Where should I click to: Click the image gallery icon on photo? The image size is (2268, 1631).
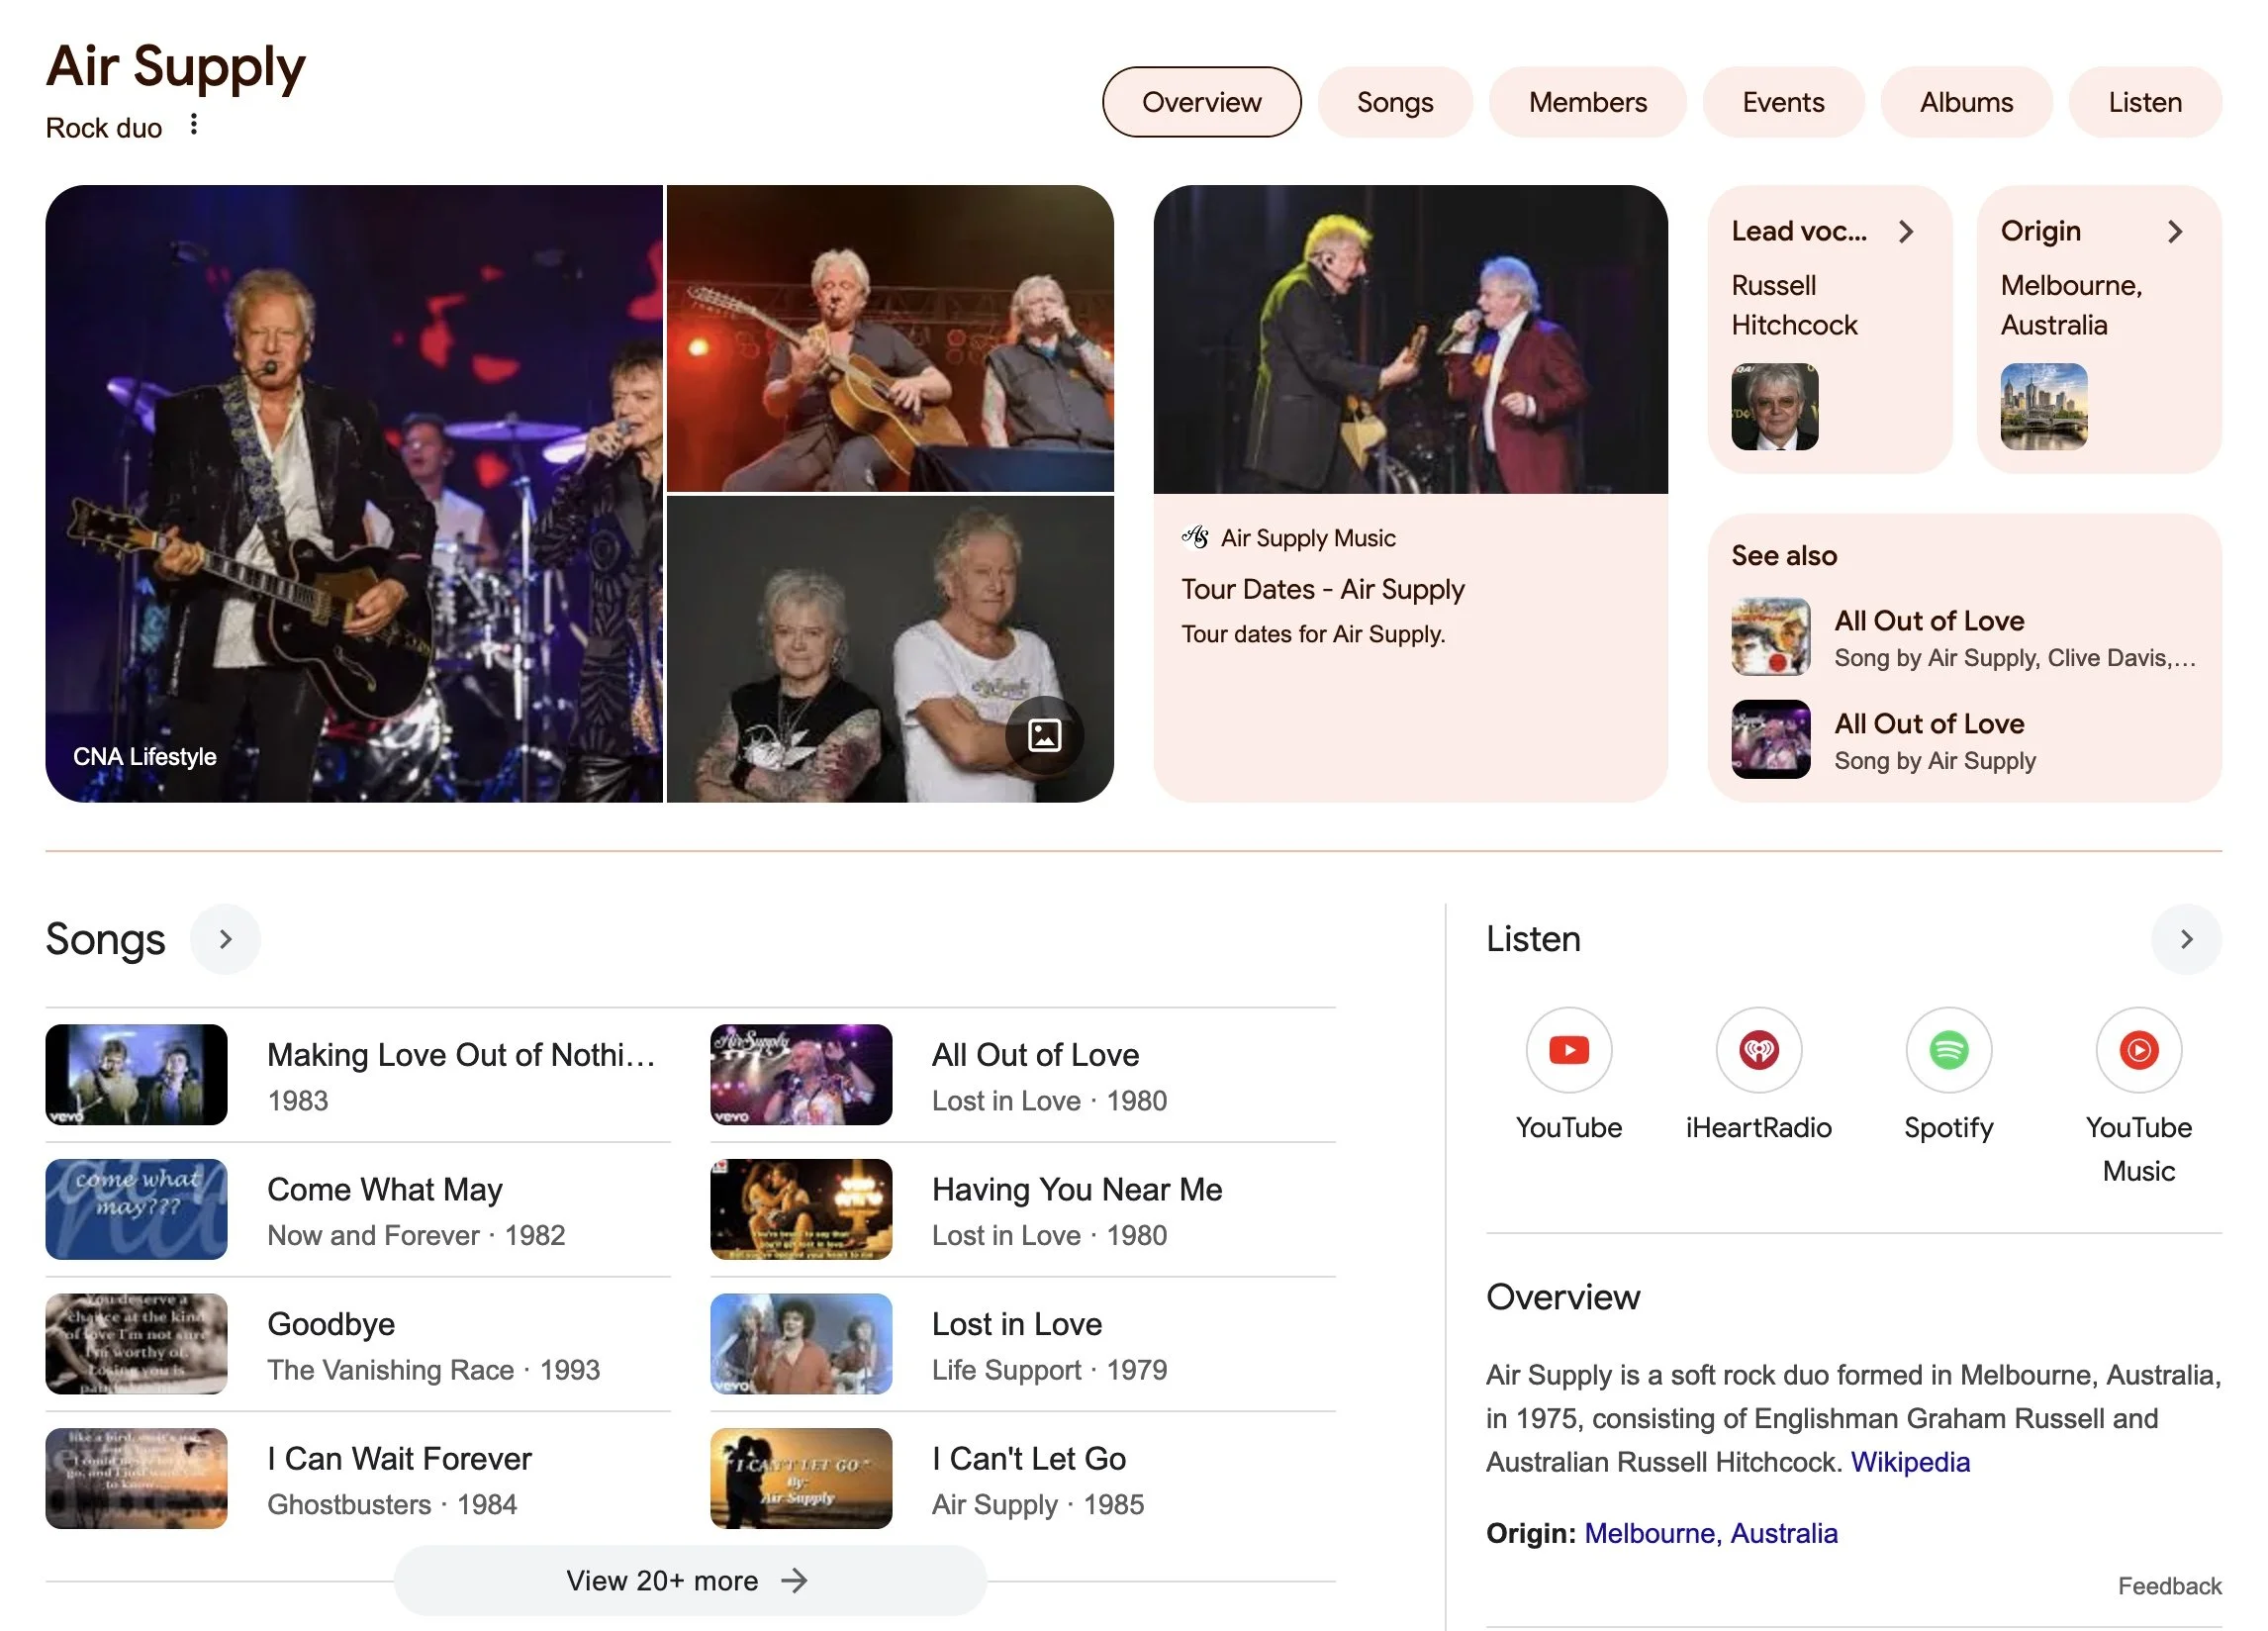[1044, 735]
